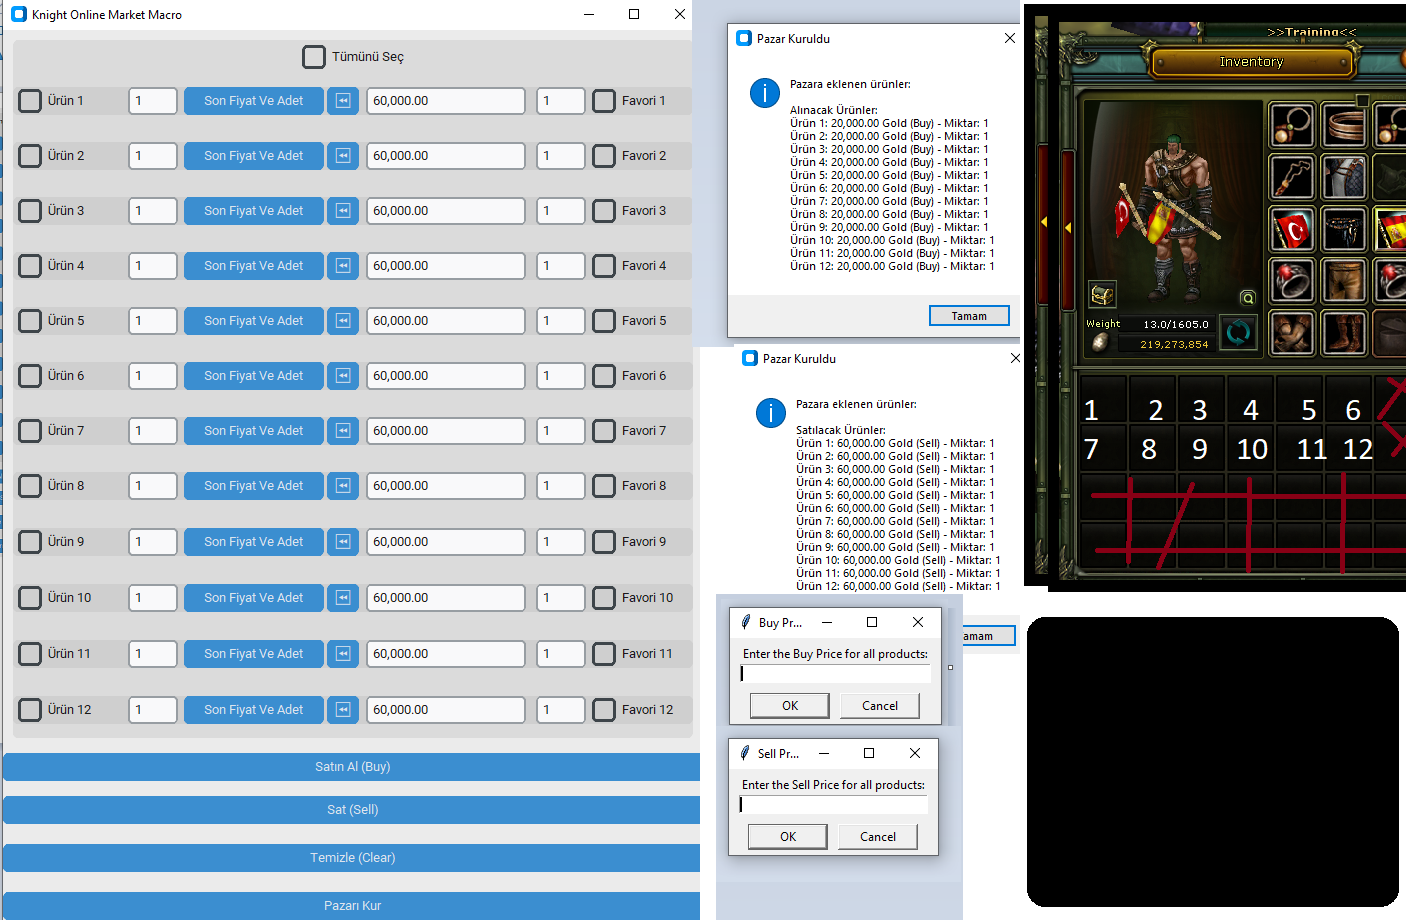
Task: Click the 60,000.00 price field for Ürün 1
Action: click(x=446, y=101)
